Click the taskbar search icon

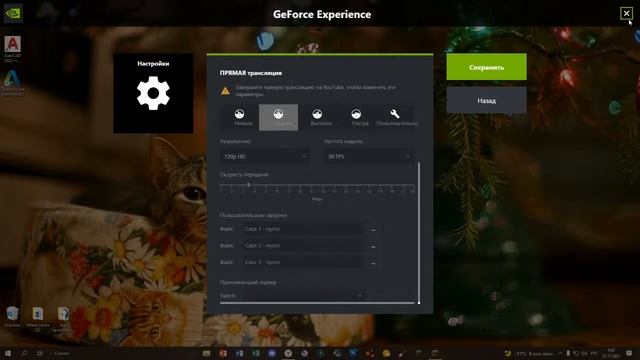24,353
